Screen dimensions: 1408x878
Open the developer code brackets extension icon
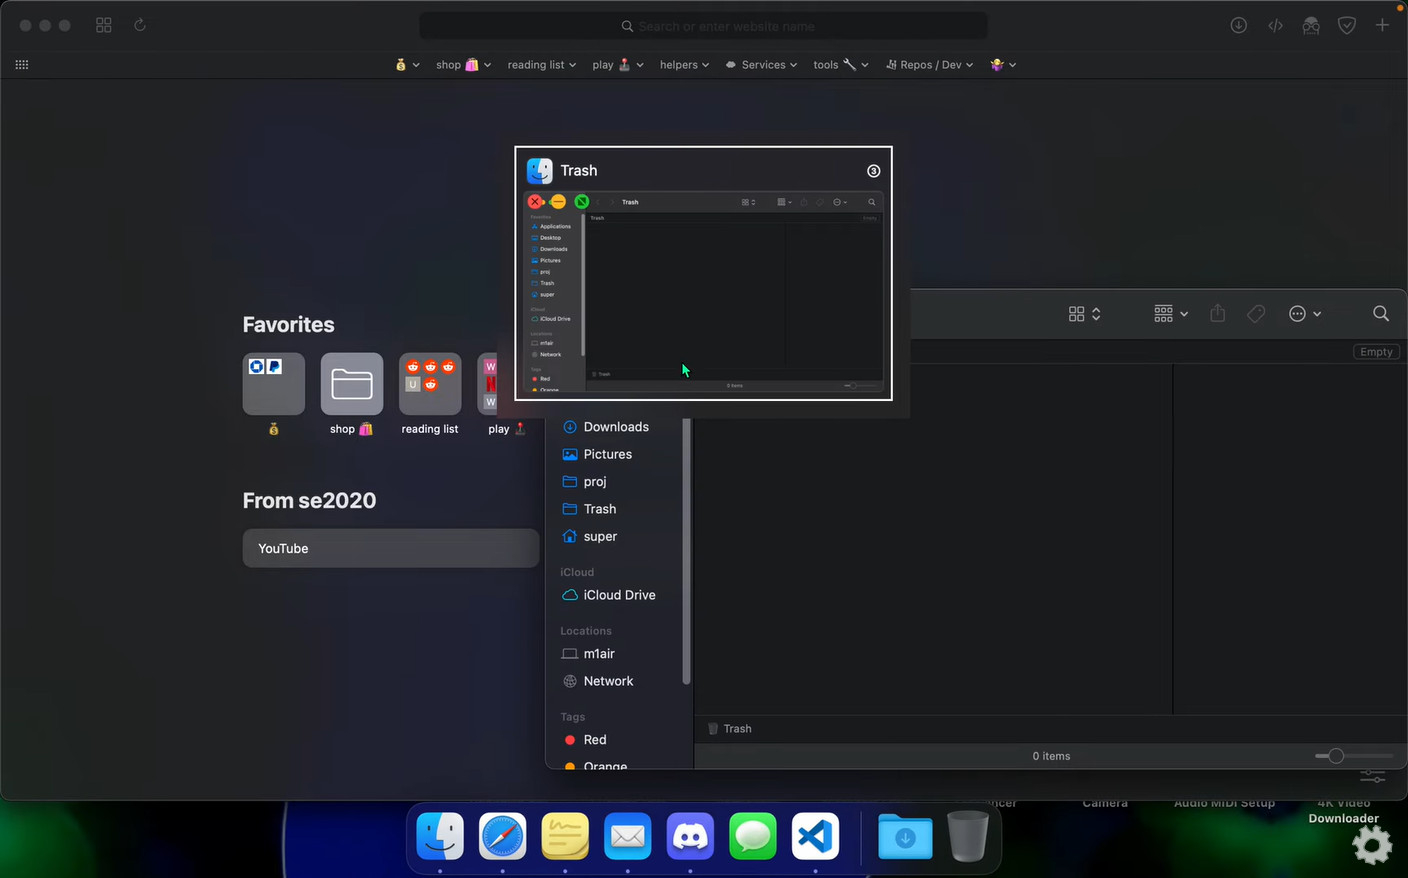(x=1275, y=26)
